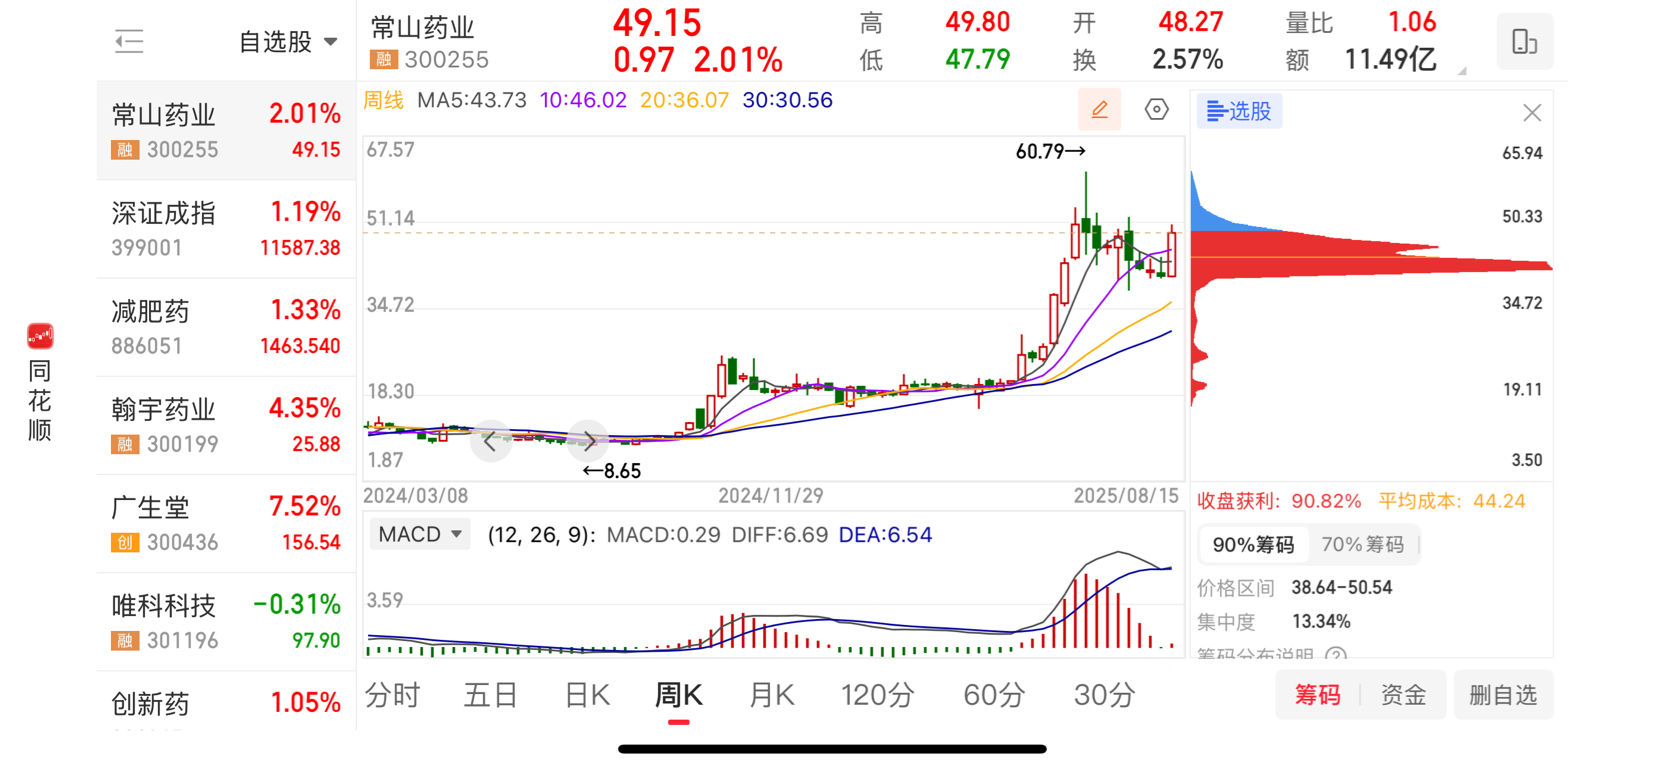Switch to 120分 chart tab
The width and height of the screenshot is (1665, 768).
tap(877, 695)
